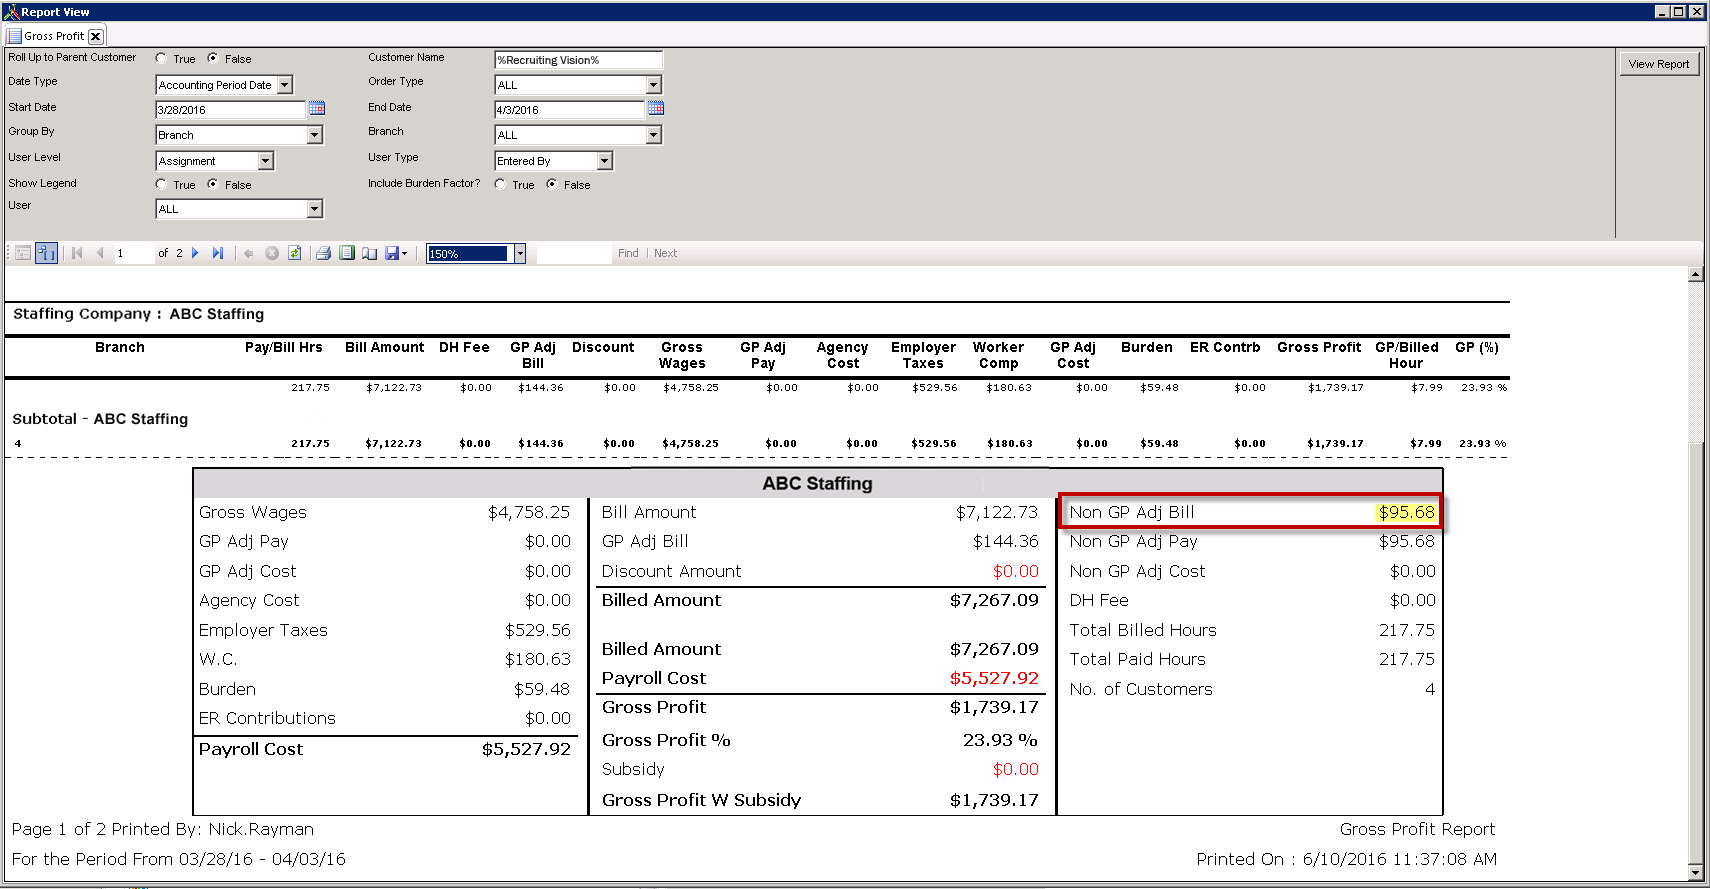This screenshot has height=889, width=1710.
Task: Set Roll Up to Parent Customer False
Action: point(213,58)
